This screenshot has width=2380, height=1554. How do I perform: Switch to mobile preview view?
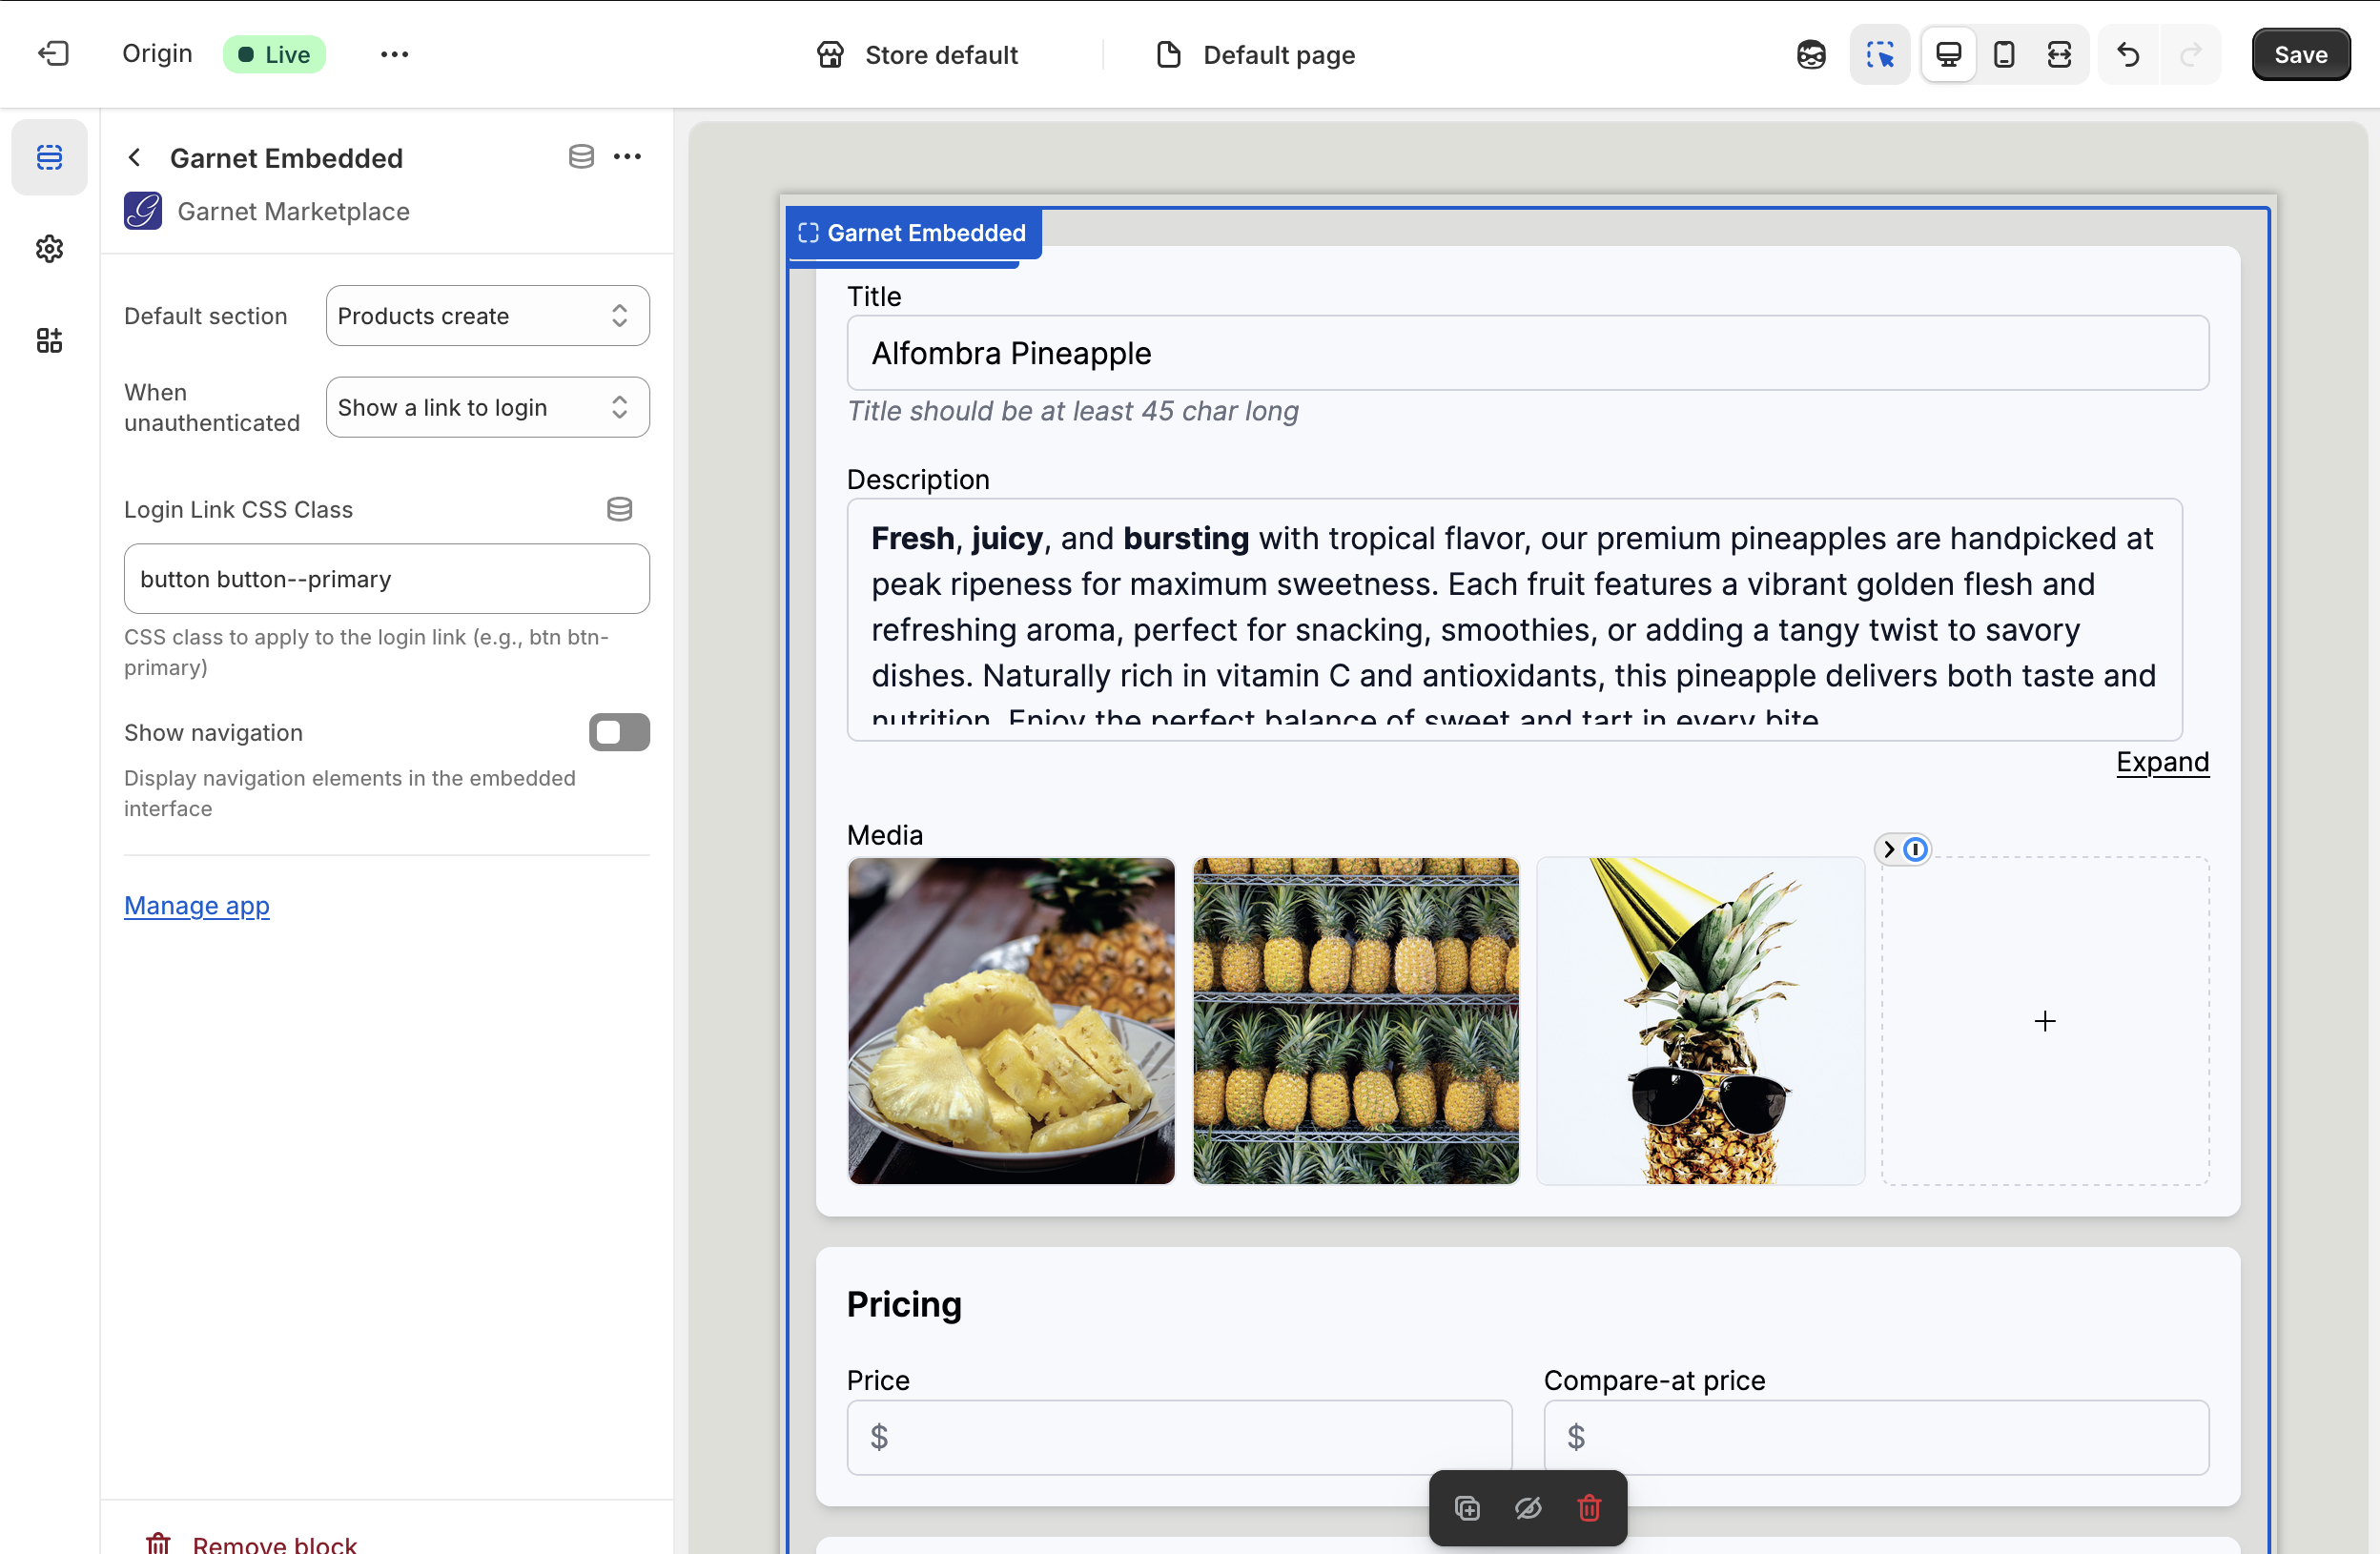click(2003, 54)
